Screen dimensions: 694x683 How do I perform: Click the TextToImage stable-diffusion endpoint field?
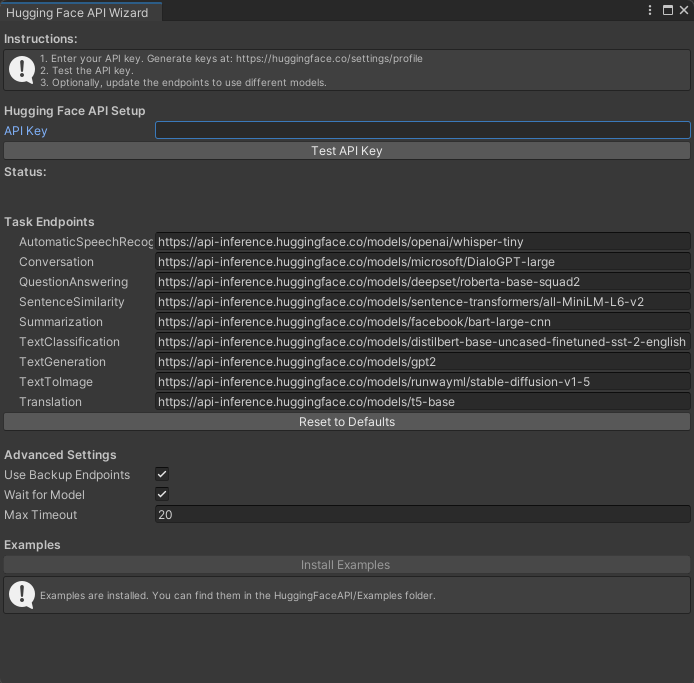[422, 382]
